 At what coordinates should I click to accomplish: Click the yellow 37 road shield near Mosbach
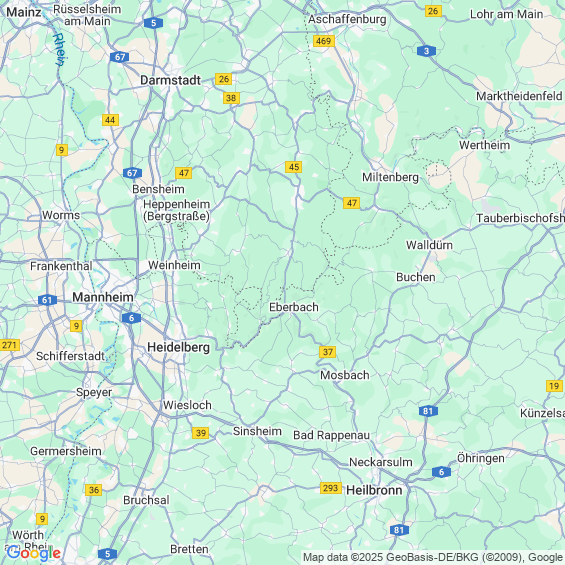click(328, 352)
